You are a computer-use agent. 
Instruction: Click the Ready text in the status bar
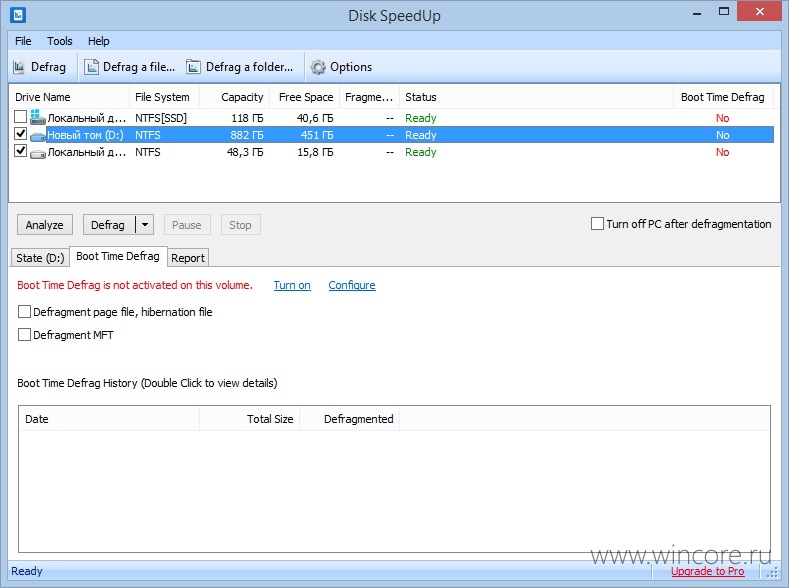point(27,571)
